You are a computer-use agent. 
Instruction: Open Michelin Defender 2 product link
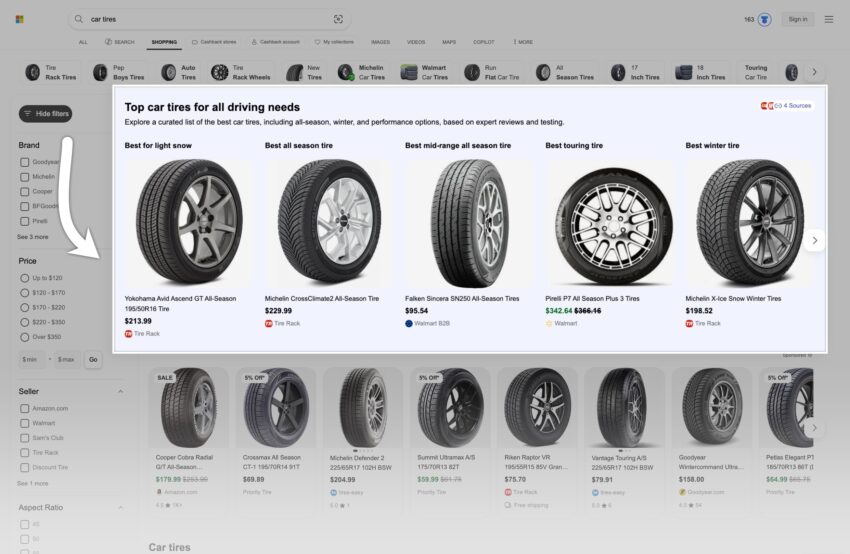click(360, 462)
